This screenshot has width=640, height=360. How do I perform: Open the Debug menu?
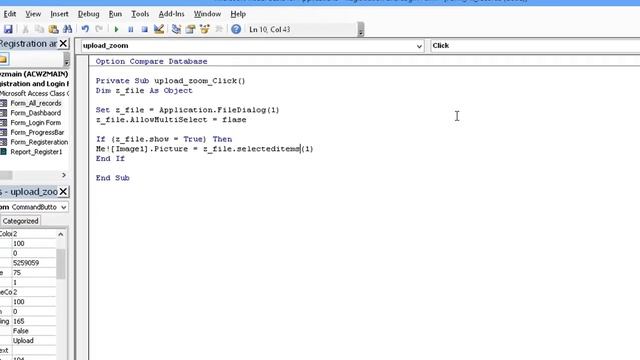(x=89, y=14)
